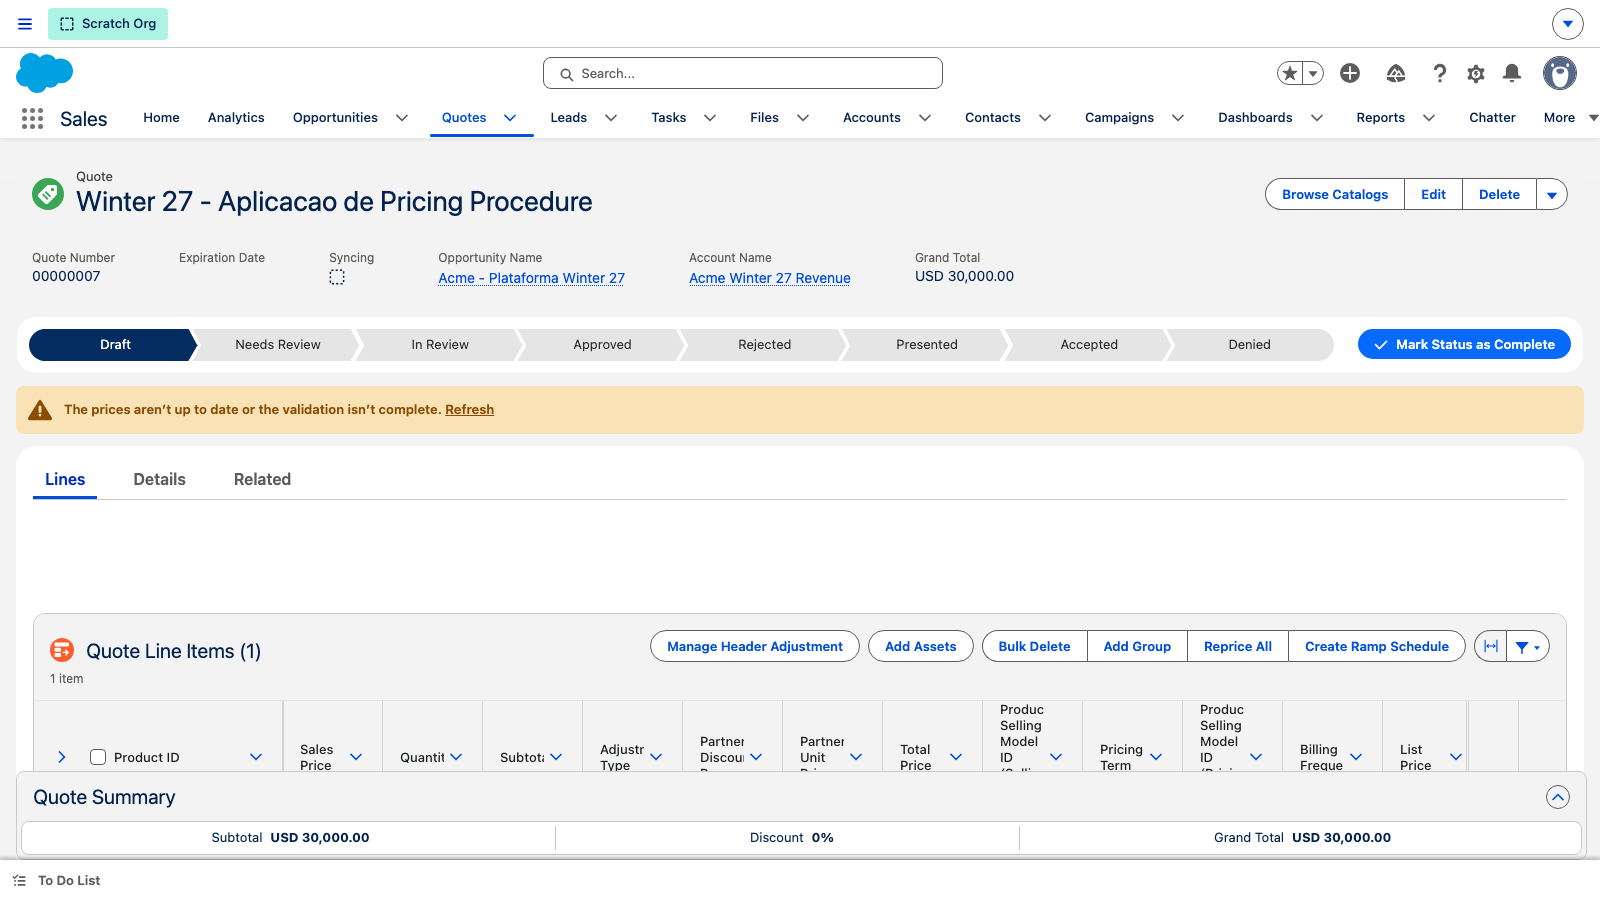Open Acme Winter 27 Revenue account
The height and width of the screenshot is (900, 1600).
coord(770,278)
